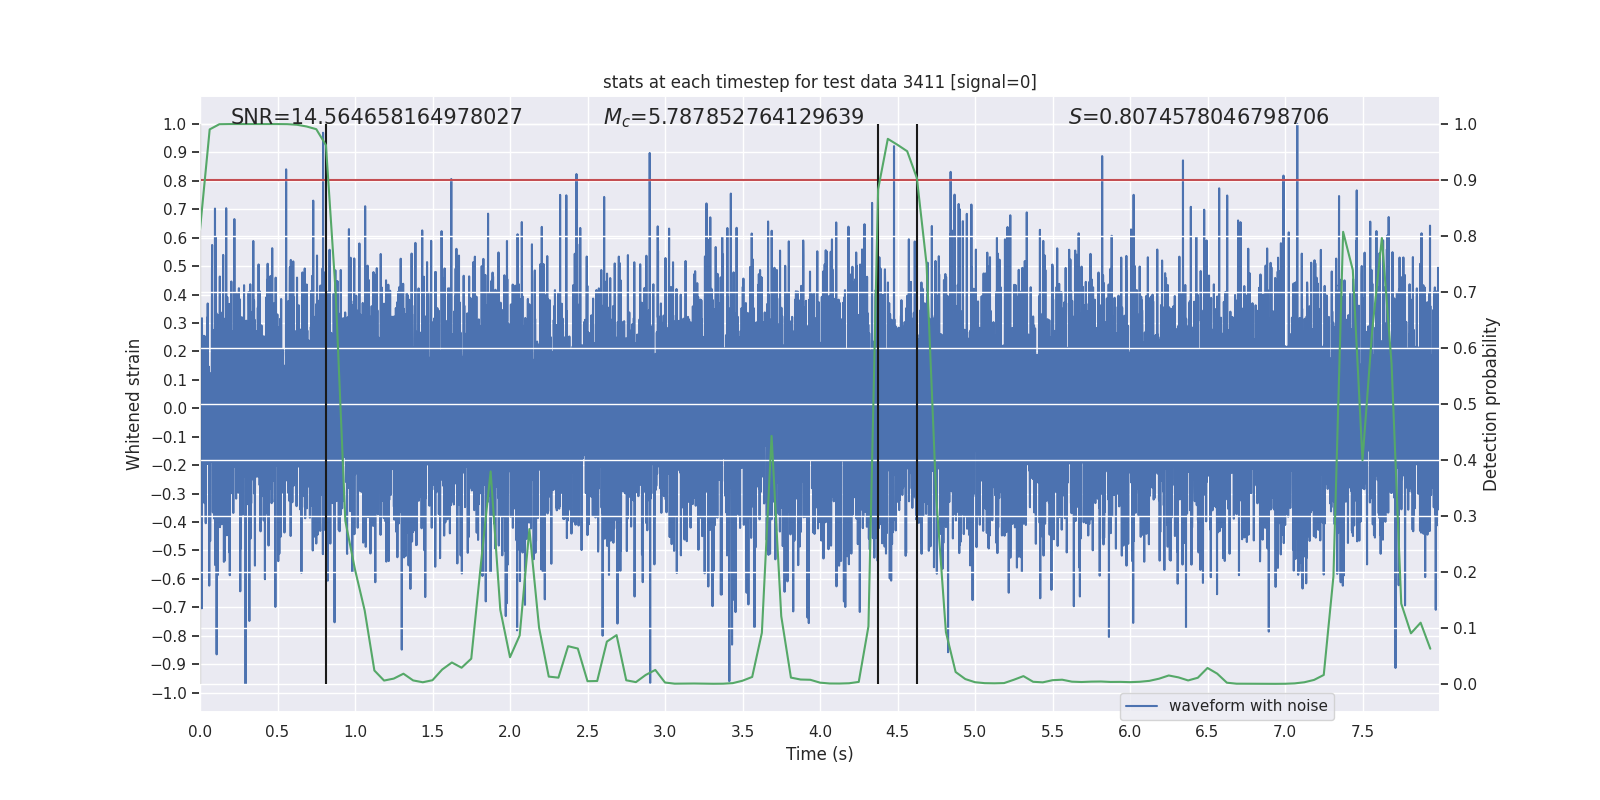Click the 0.4 tick on the Whitened strain axis
This screenshot has height=800, width=1600.
click(175, 295)
